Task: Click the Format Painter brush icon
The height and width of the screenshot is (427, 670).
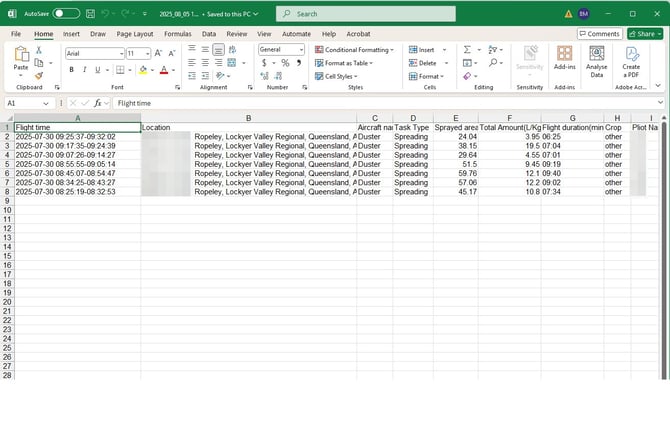Action: (39, 76)
